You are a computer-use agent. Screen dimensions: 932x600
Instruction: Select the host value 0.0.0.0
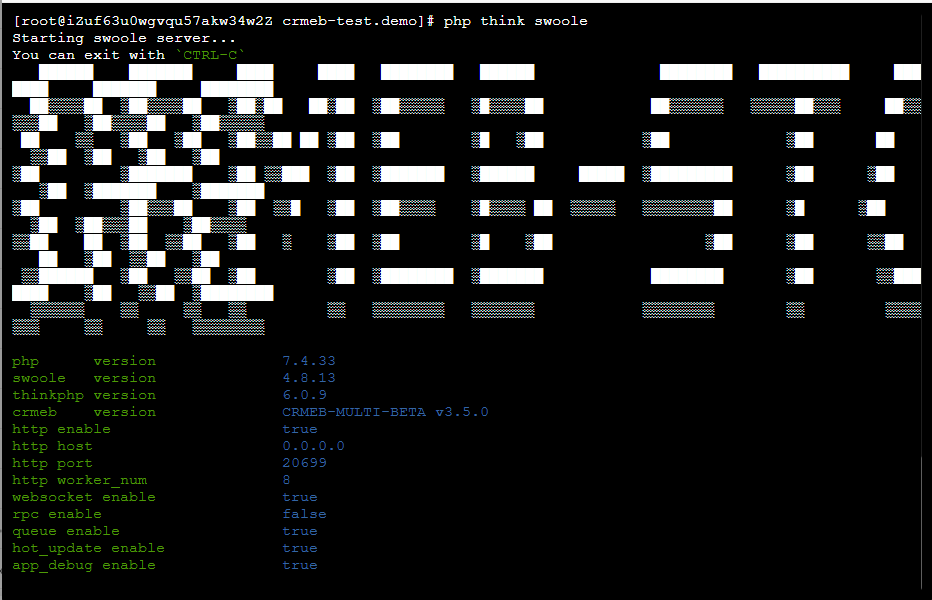coord(313,446)
